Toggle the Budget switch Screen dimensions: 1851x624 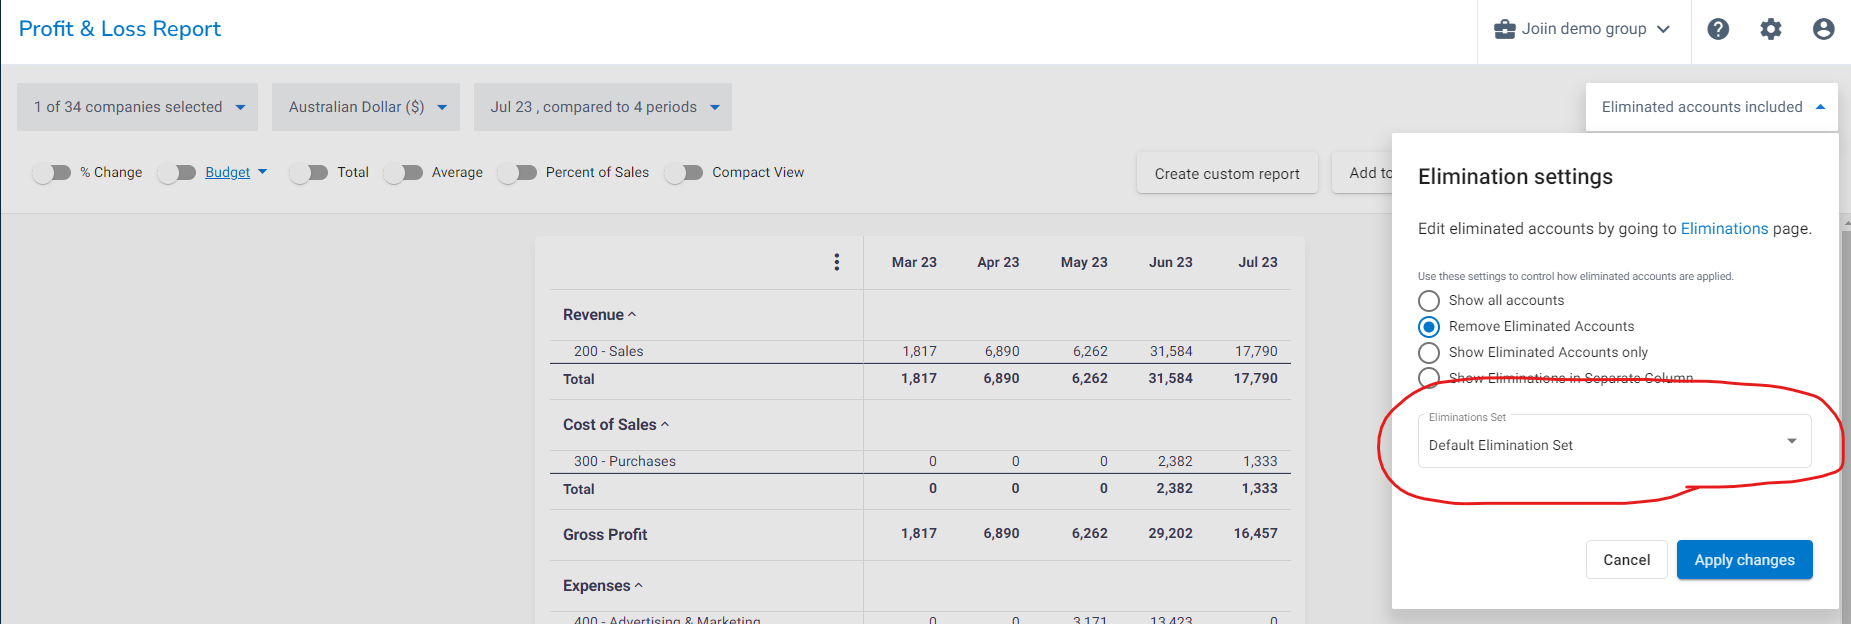click(177, 173)
